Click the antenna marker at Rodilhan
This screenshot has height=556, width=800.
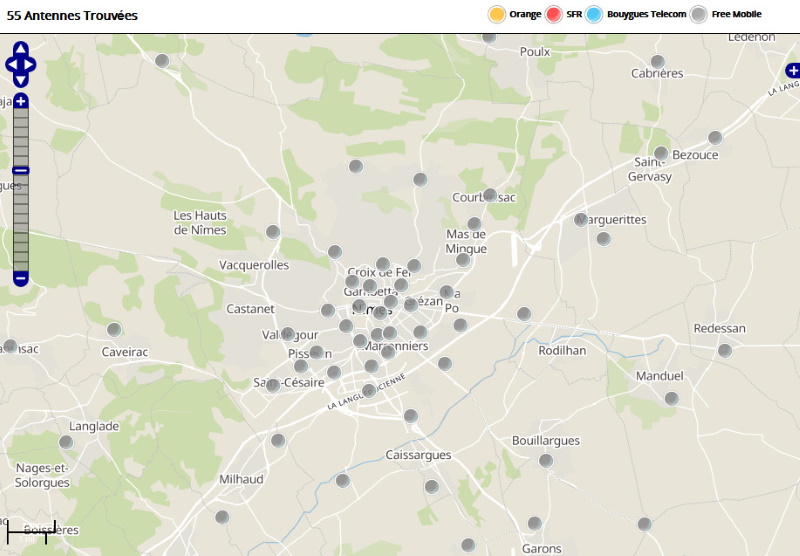523,314
